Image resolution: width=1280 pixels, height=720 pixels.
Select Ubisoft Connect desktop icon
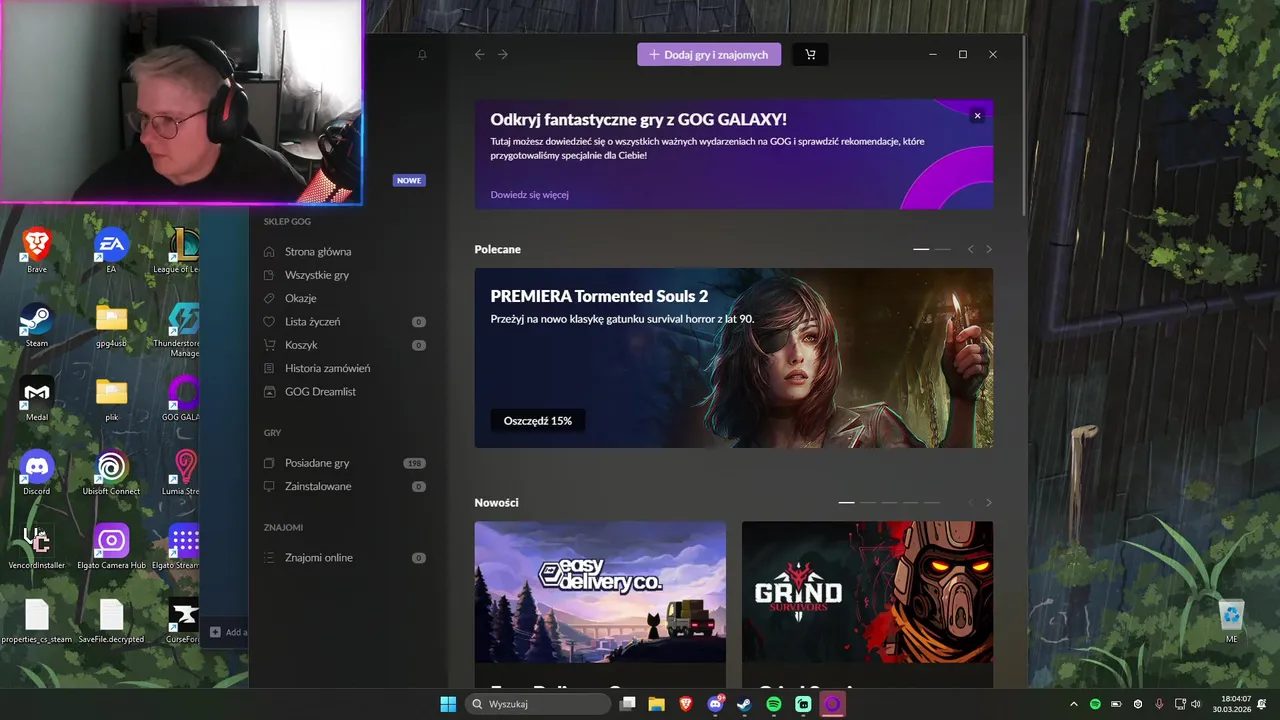(111, 472)
